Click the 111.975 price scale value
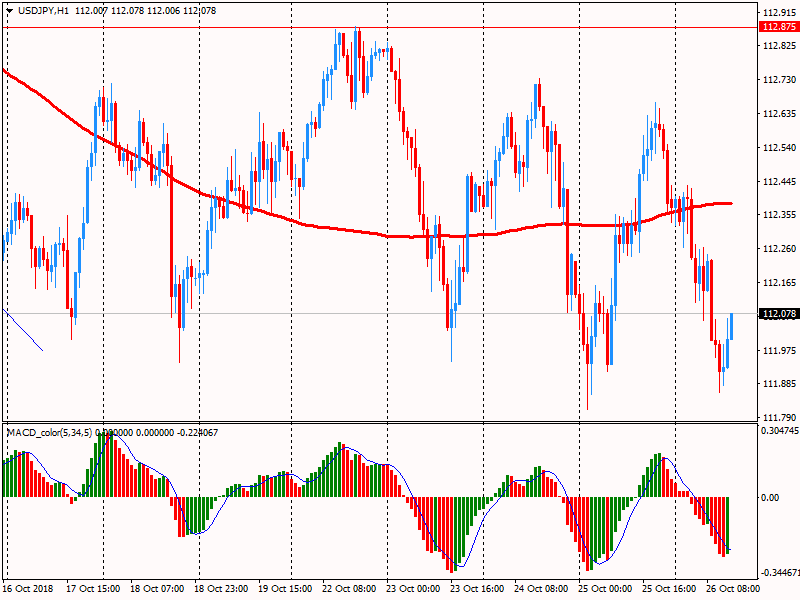 [x=779, y=351]
